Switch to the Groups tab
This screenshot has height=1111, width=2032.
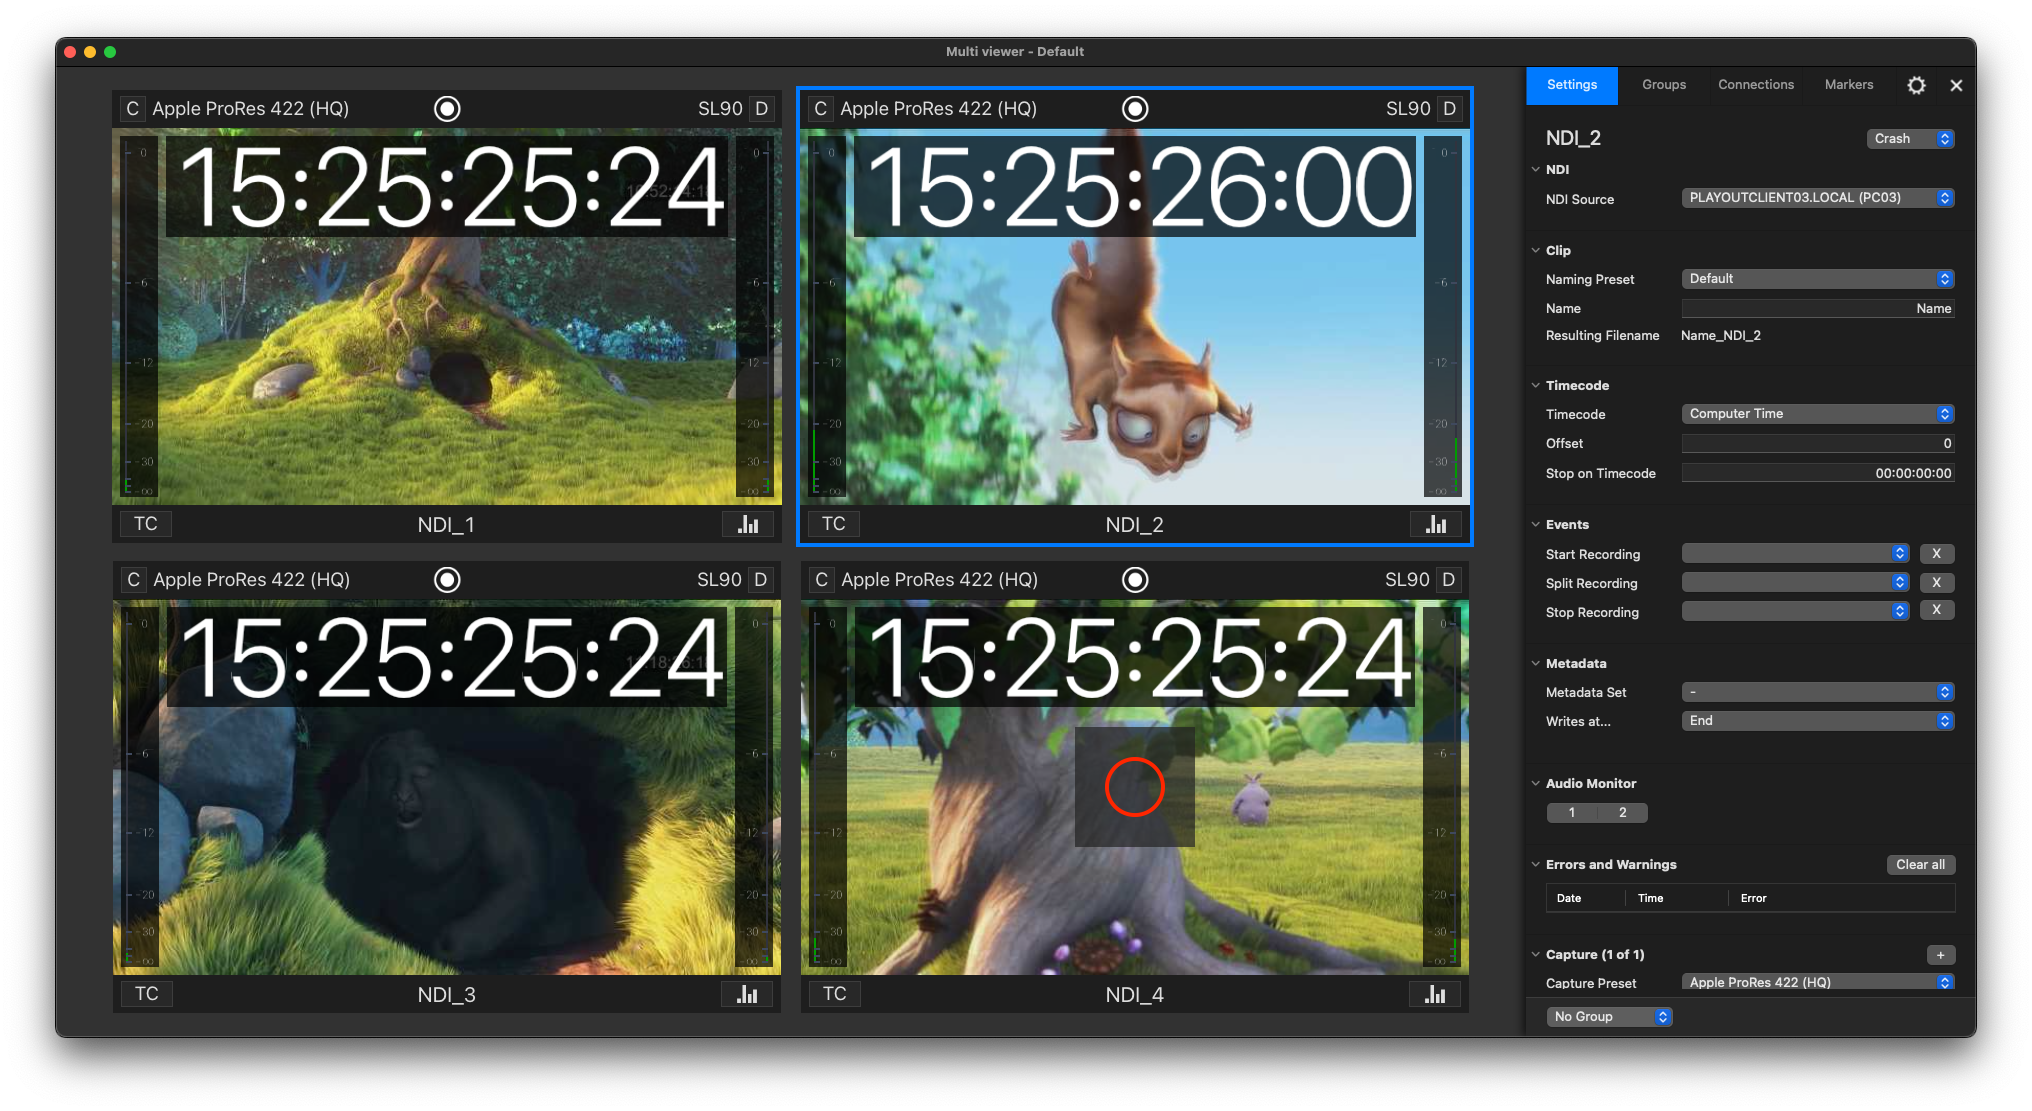pyautogui.click(x=1664, y=85)
